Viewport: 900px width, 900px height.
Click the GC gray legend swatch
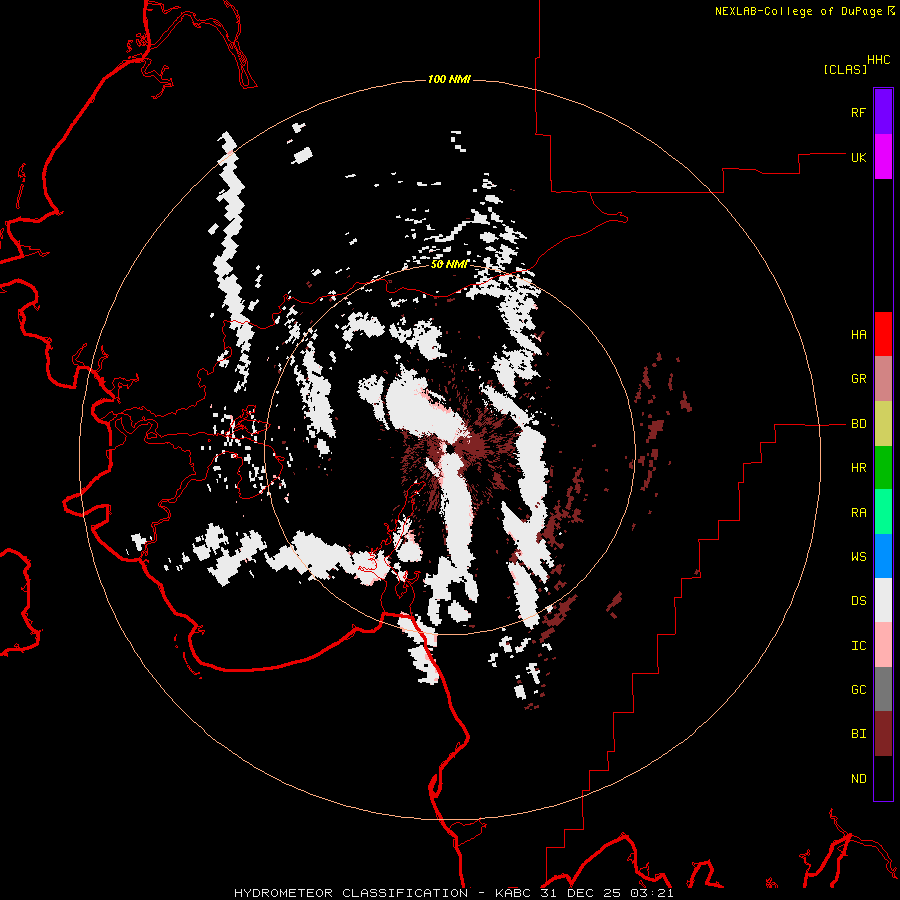pos(883,689)
